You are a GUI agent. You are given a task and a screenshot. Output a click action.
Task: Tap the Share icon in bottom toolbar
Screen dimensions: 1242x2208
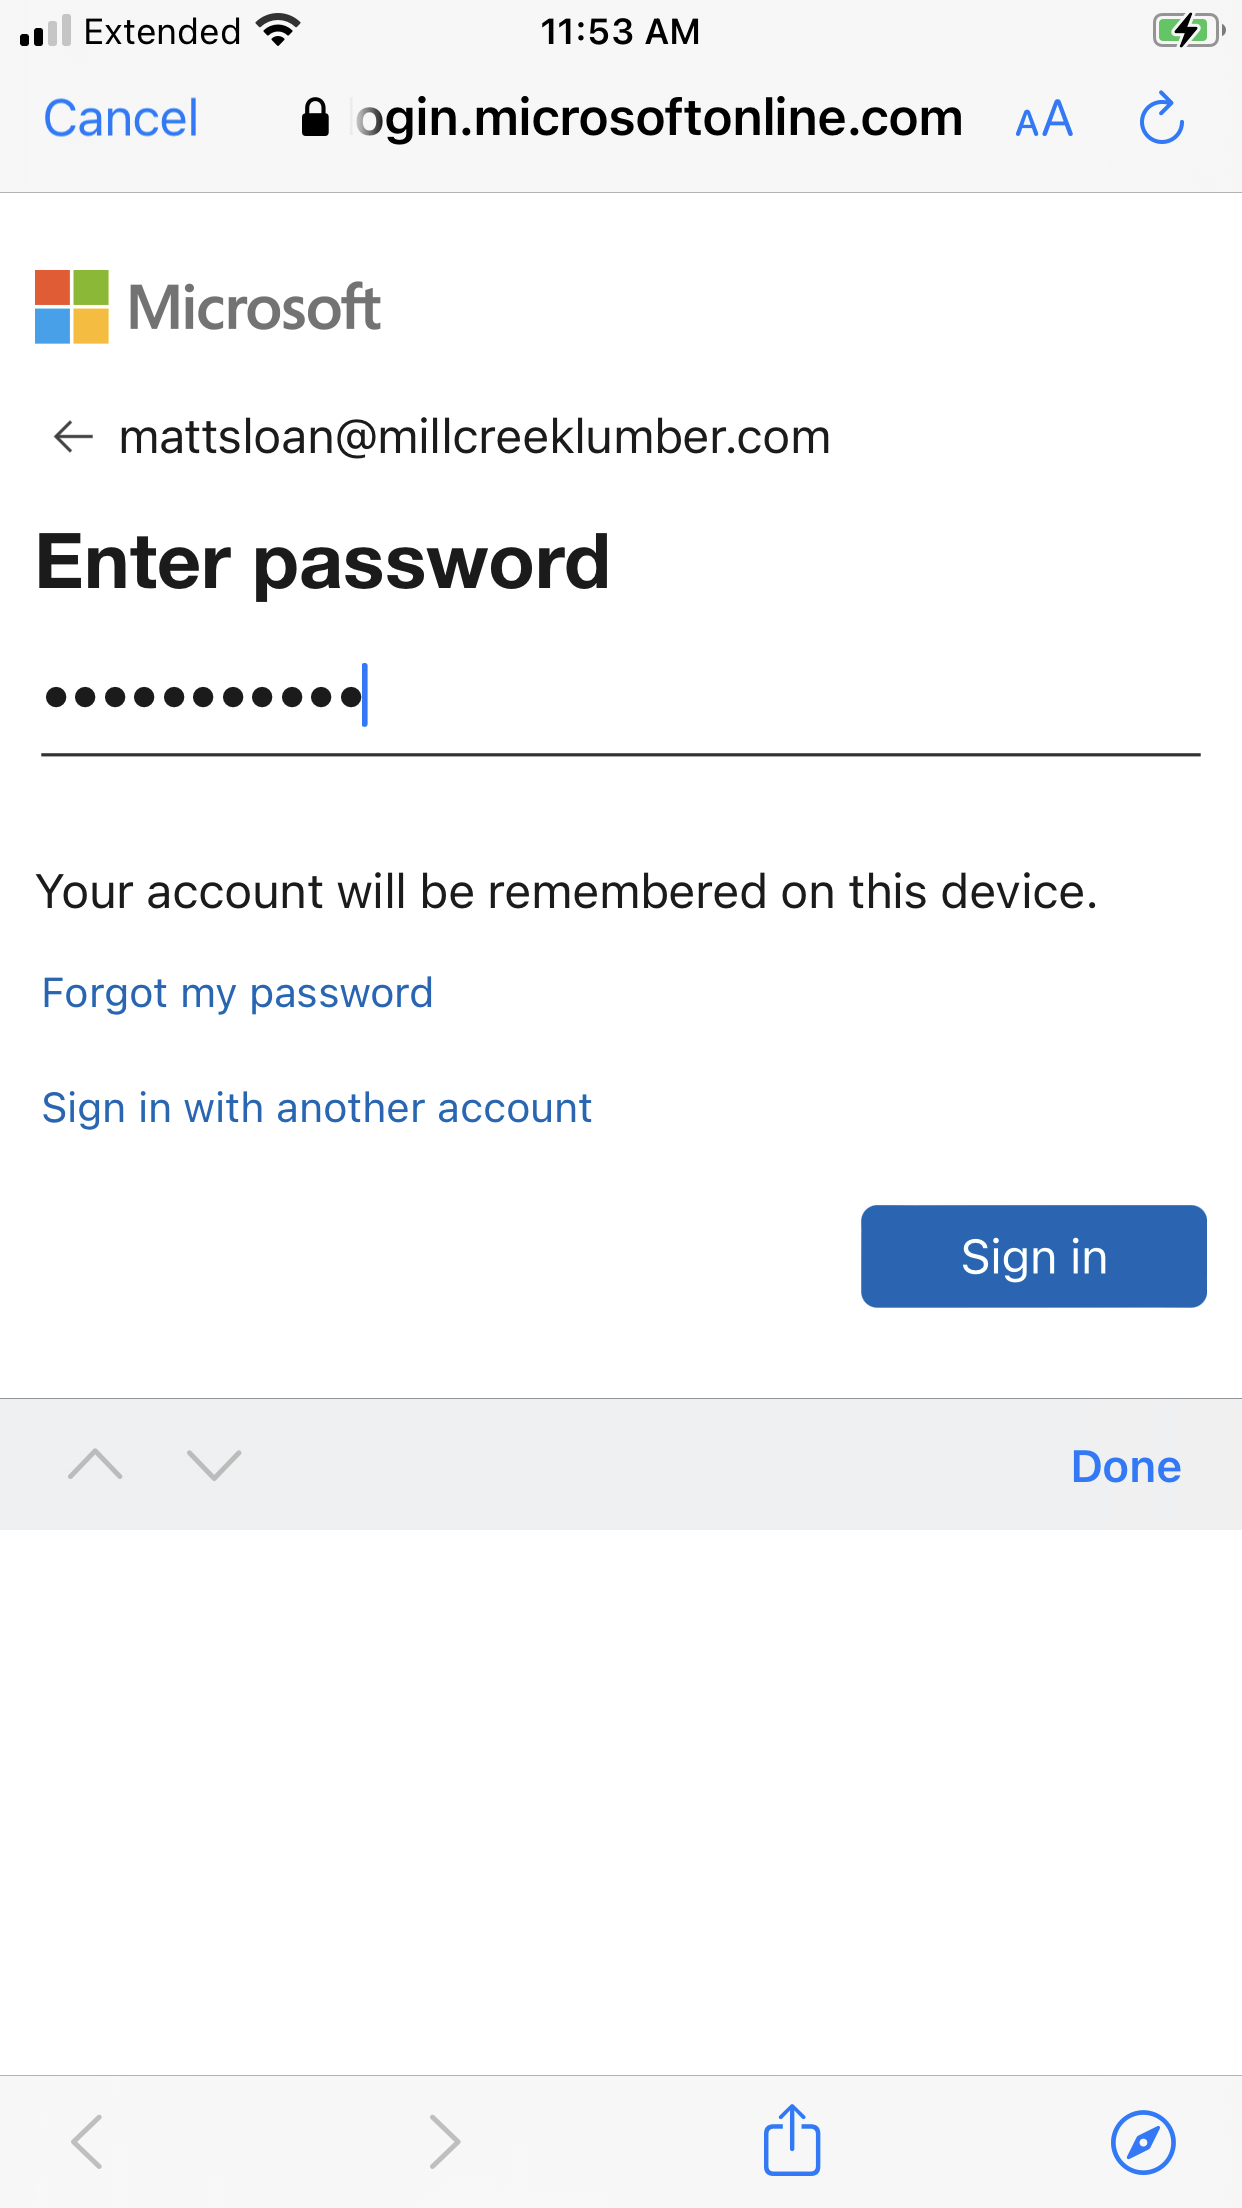792,2141
